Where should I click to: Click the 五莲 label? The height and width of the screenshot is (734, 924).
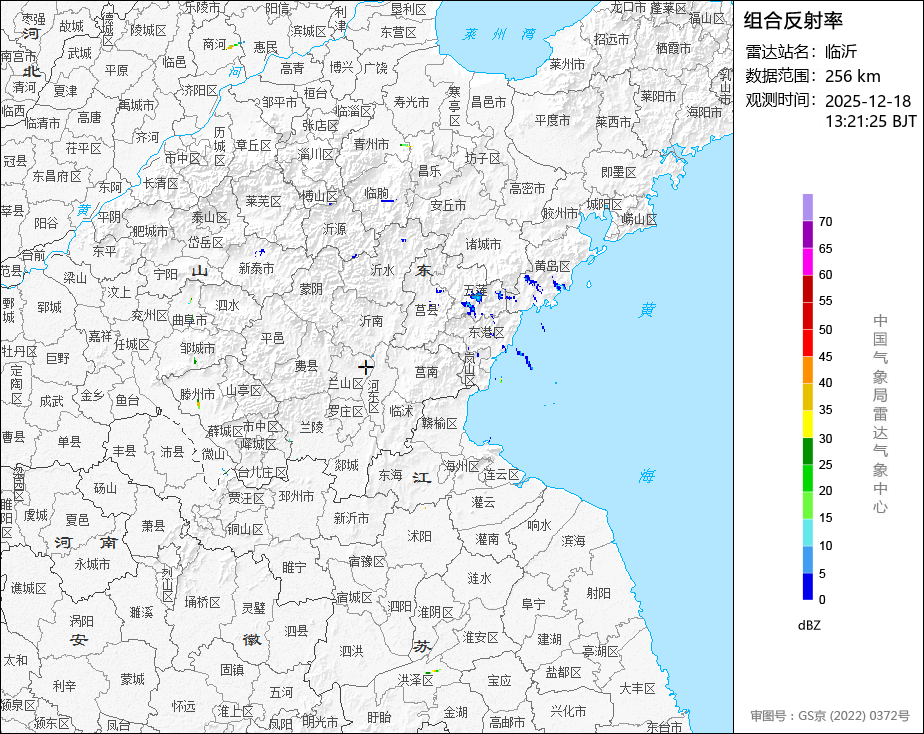pyautogui.click(x=475, y=290)
